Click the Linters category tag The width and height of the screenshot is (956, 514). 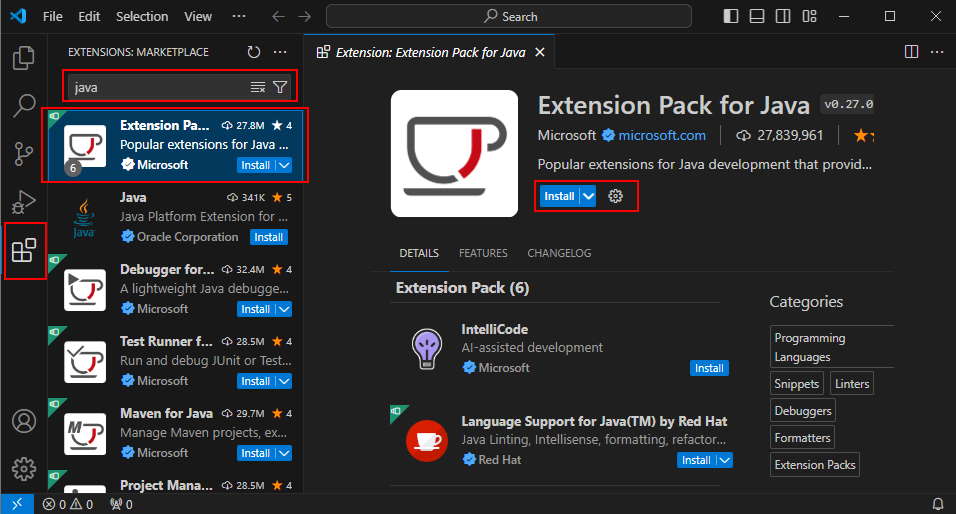click(x=852, y=384)
